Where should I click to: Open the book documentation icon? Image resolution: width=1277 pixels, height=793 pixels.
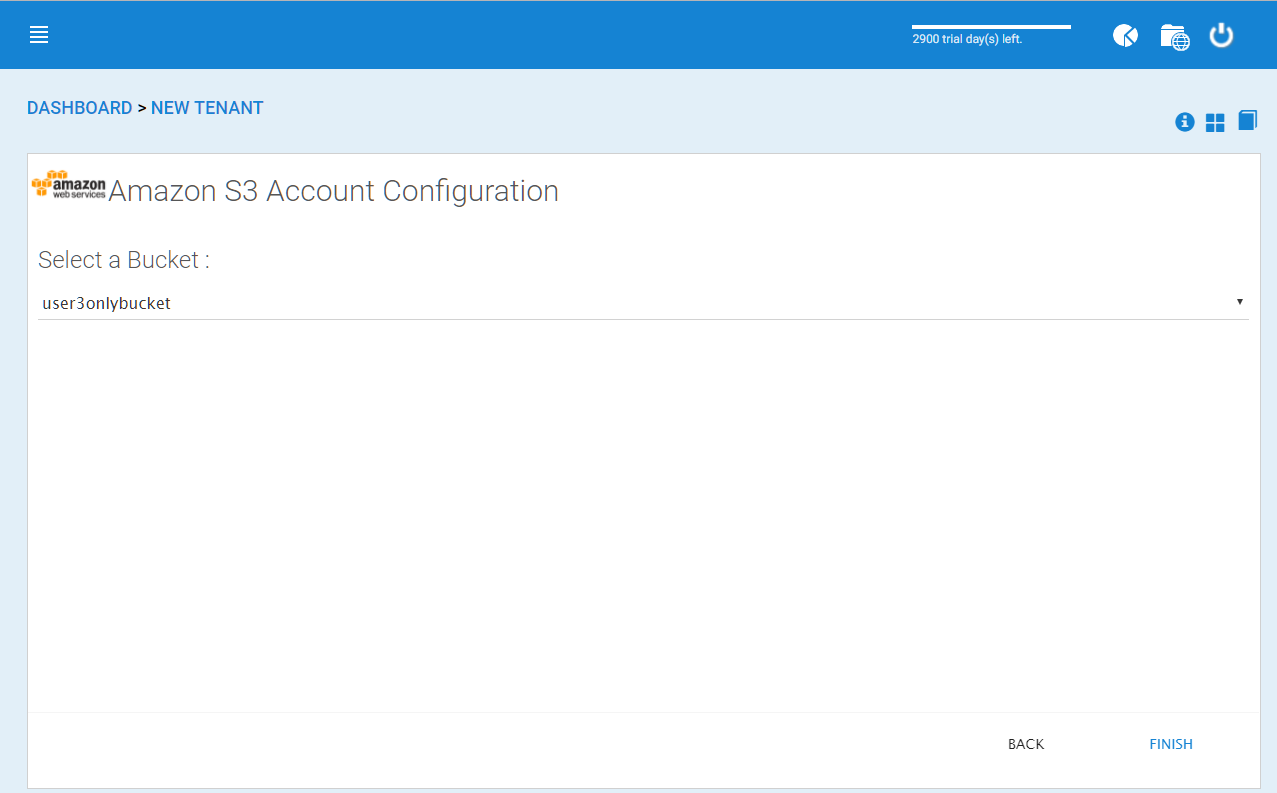[1247, 121]
